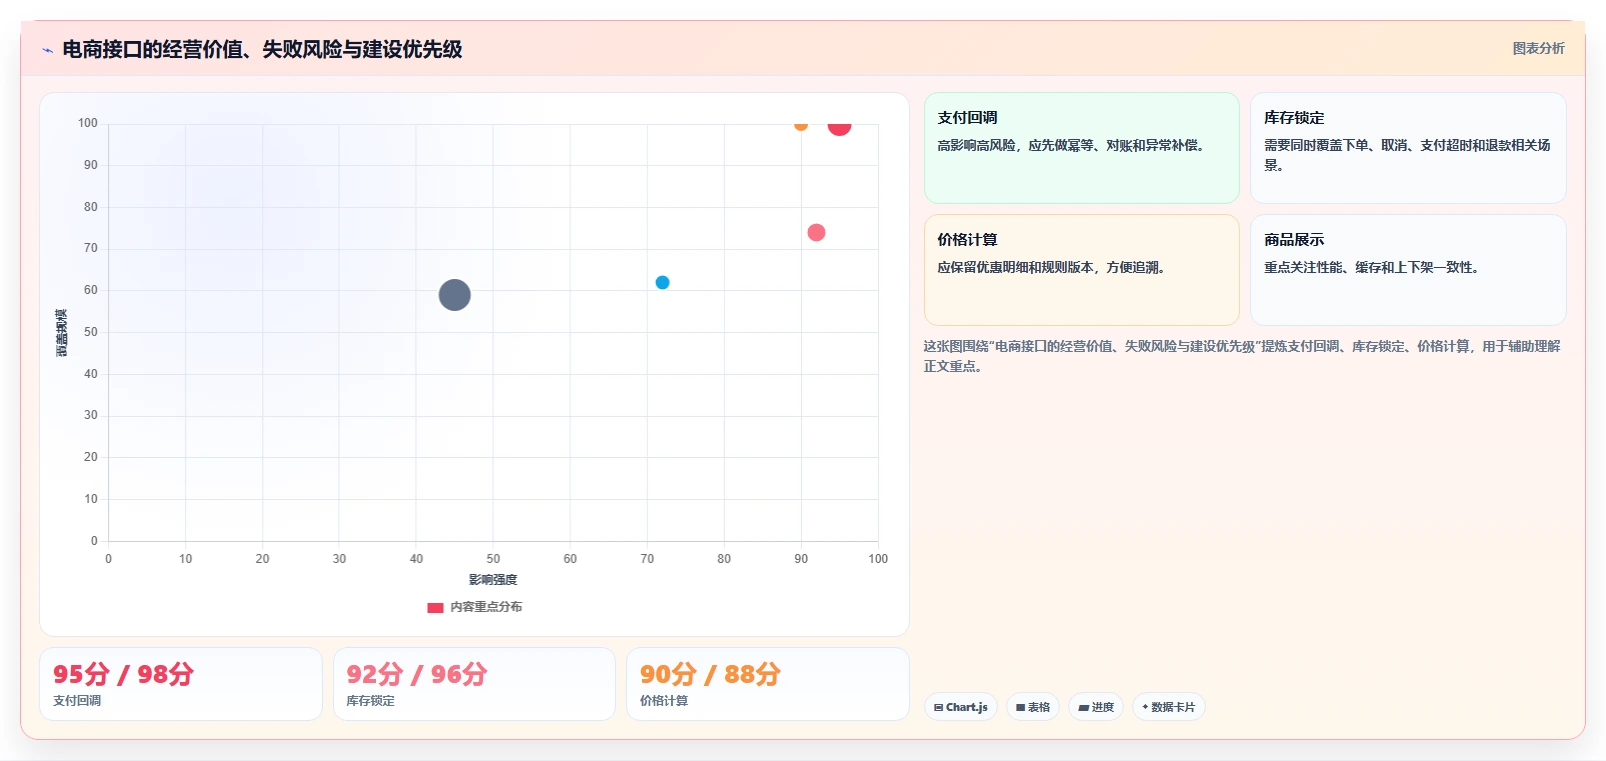This screenshot has width=1606, height=761.
Task: Click 支付回调 label under 95分 score
Action: point(77,701)
